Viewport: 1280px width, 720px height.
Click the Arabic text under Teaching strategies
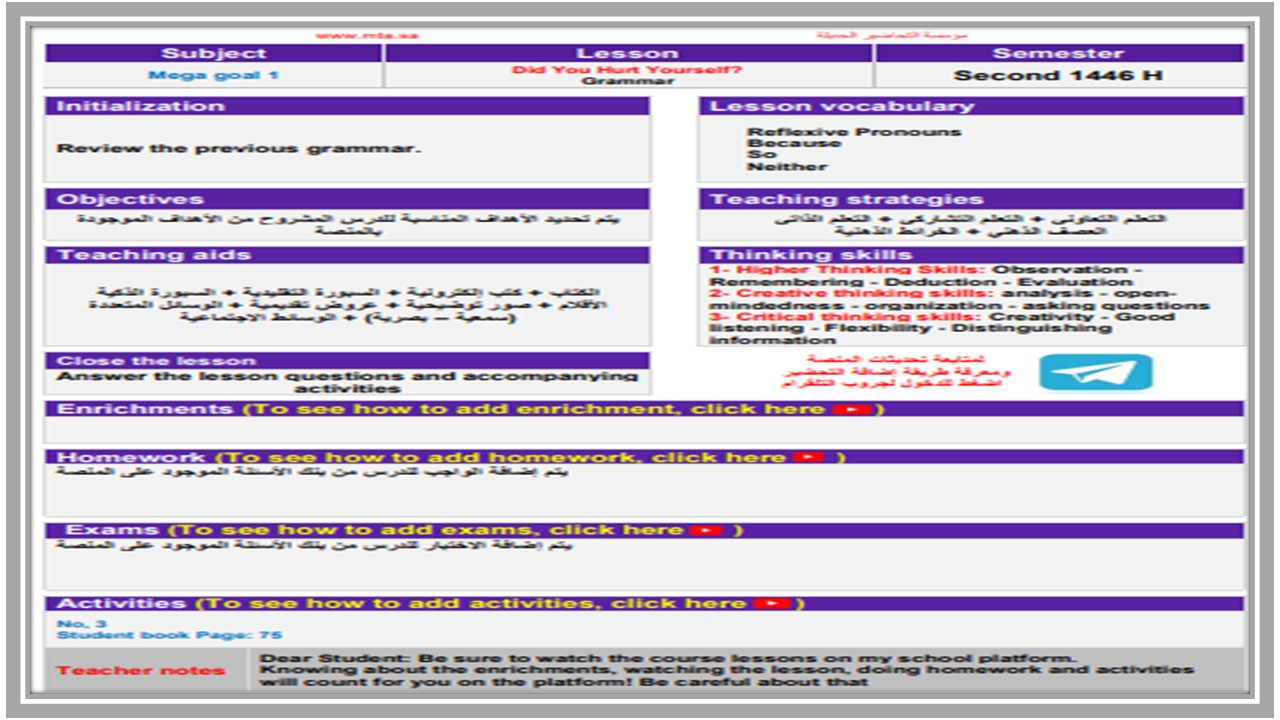point(970,224)
